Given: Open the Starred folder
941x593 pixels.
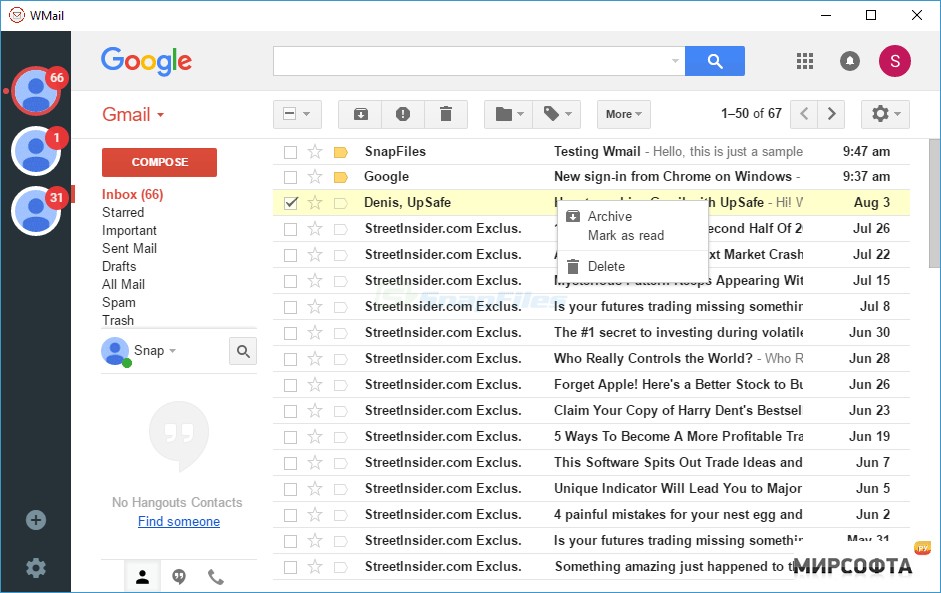Looking at the screenshot, I should [123, 212].
